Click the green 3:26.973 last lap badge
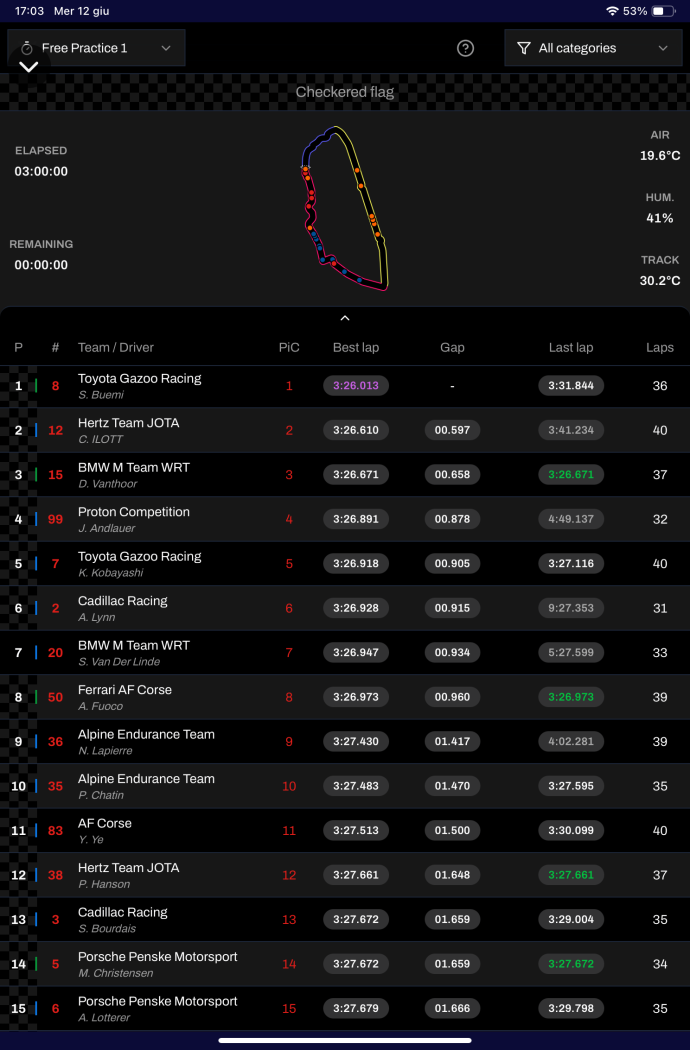This screenshot has width=690, height=1050. 571,697
